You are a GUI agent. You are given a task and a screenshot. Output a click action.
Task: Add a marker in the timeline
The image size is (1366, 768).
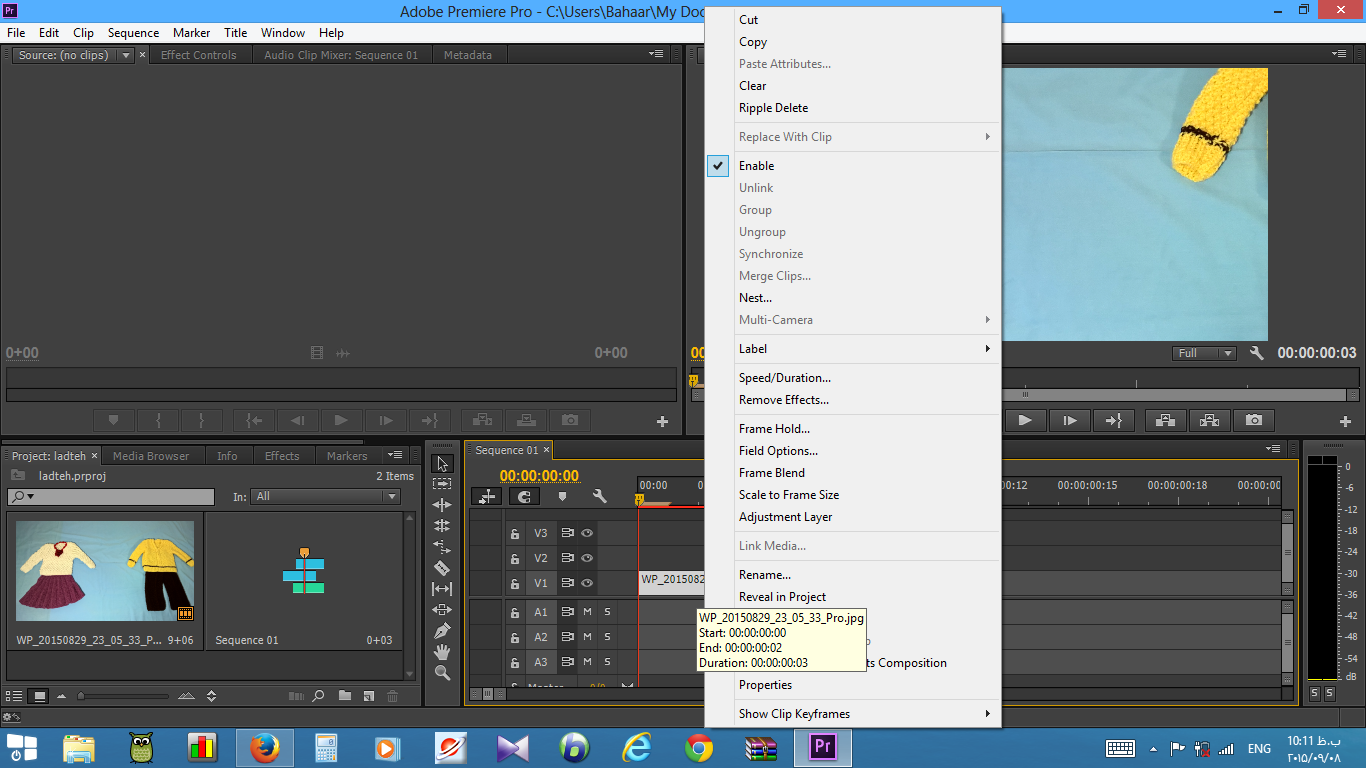click(x=562, y=496)
